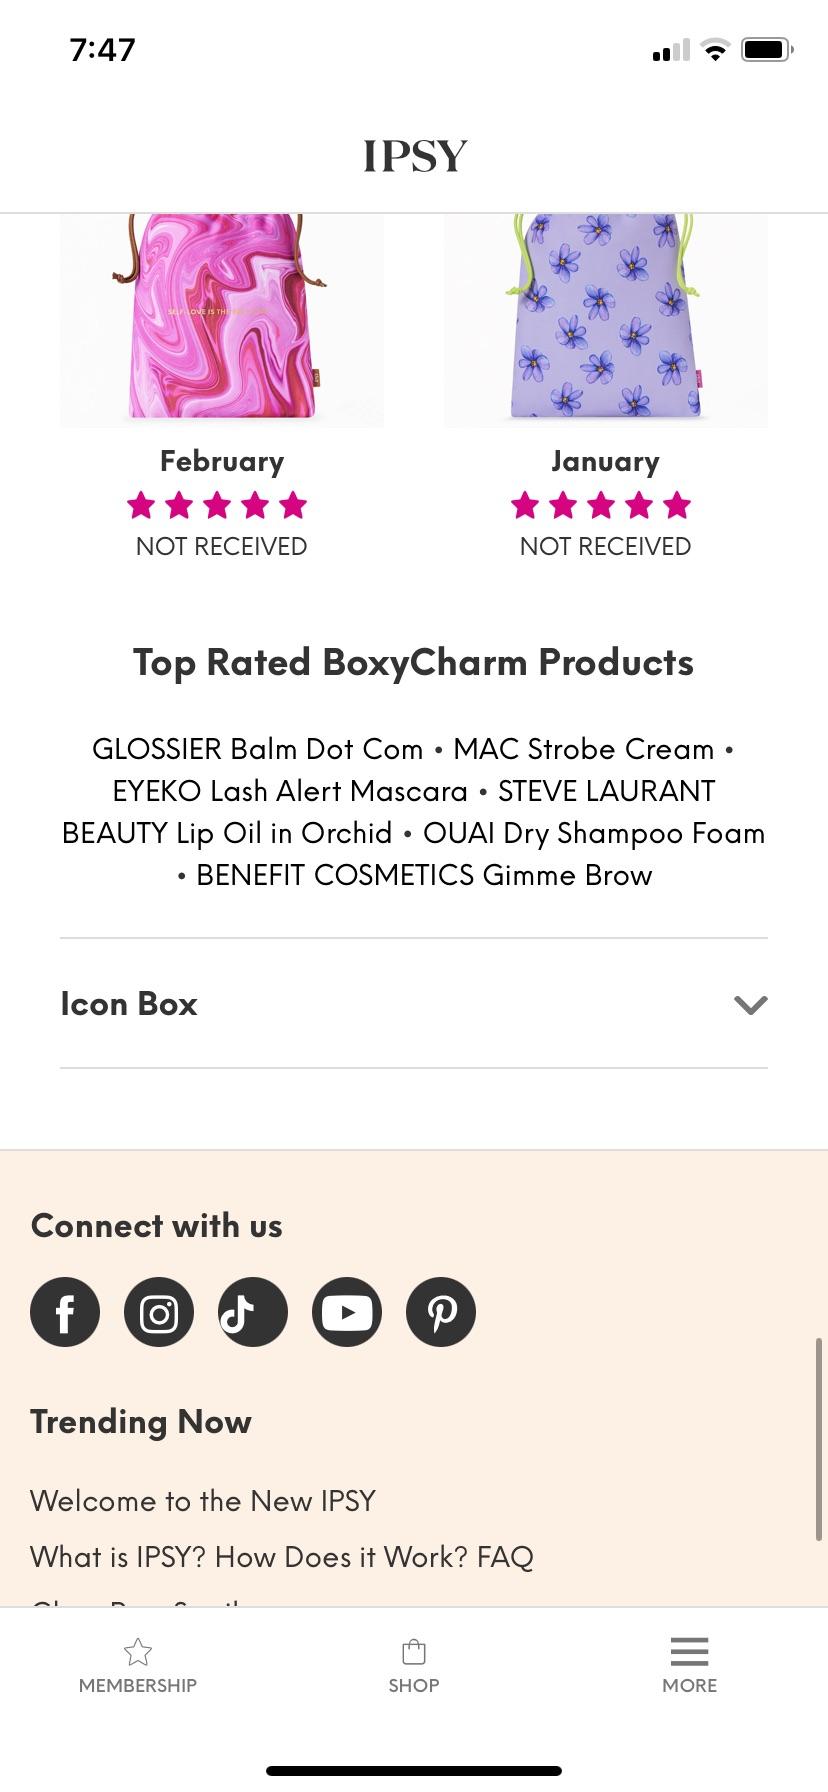Image resolution: width=828 pixels, height=1792 pixels.
Task: Tap the YouTube icon
Action: (347, 1312)
